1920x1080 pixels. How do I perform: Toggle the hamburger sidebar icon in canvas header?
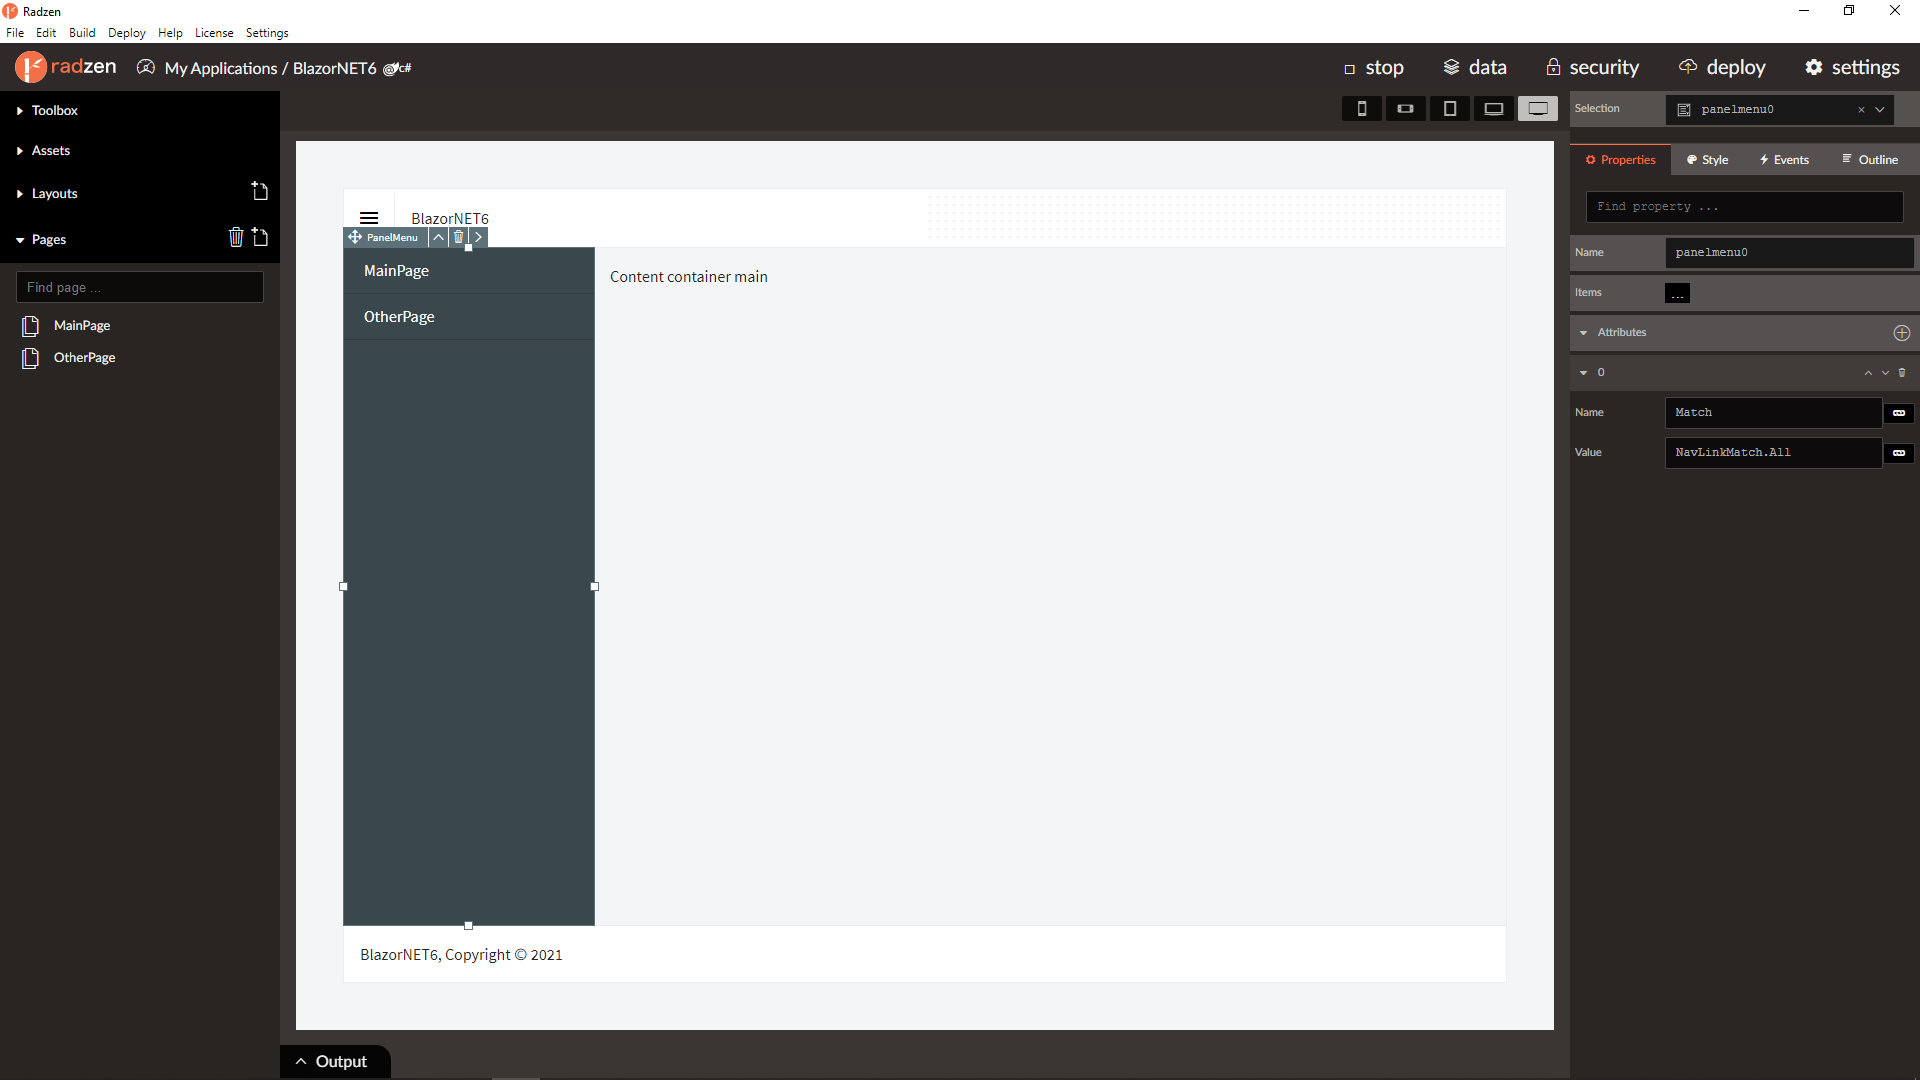pos(369,218)
